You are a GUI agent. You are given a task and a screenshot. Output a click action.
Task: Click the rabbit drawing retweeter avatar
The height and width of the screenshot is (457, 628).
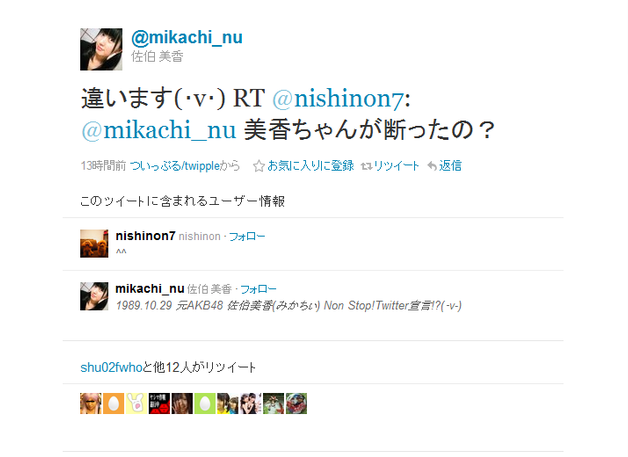point(136,403)
